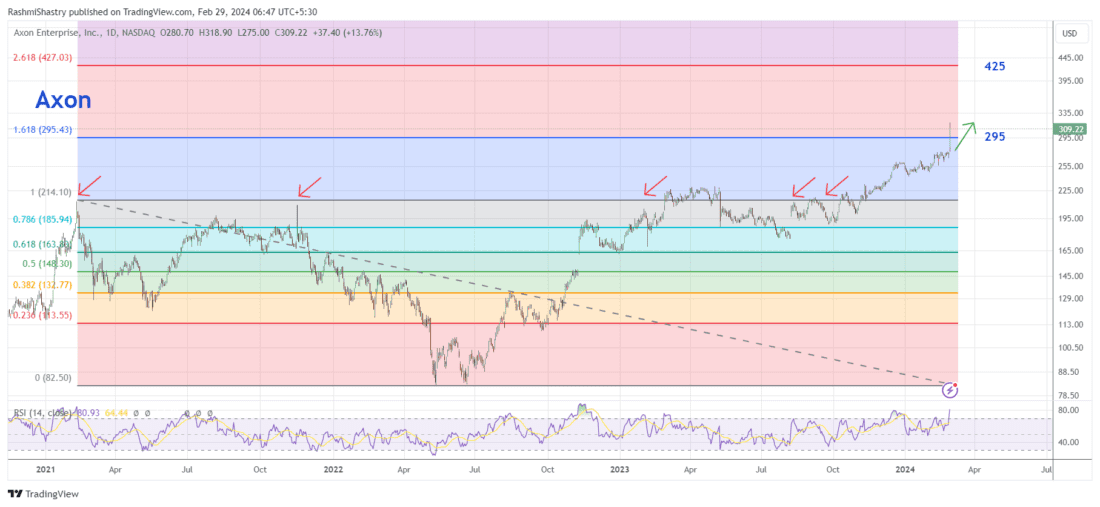Click the first red arrow at 214.10 level
Viewport: 1100px width, 507px height.
tap(88, 185)
